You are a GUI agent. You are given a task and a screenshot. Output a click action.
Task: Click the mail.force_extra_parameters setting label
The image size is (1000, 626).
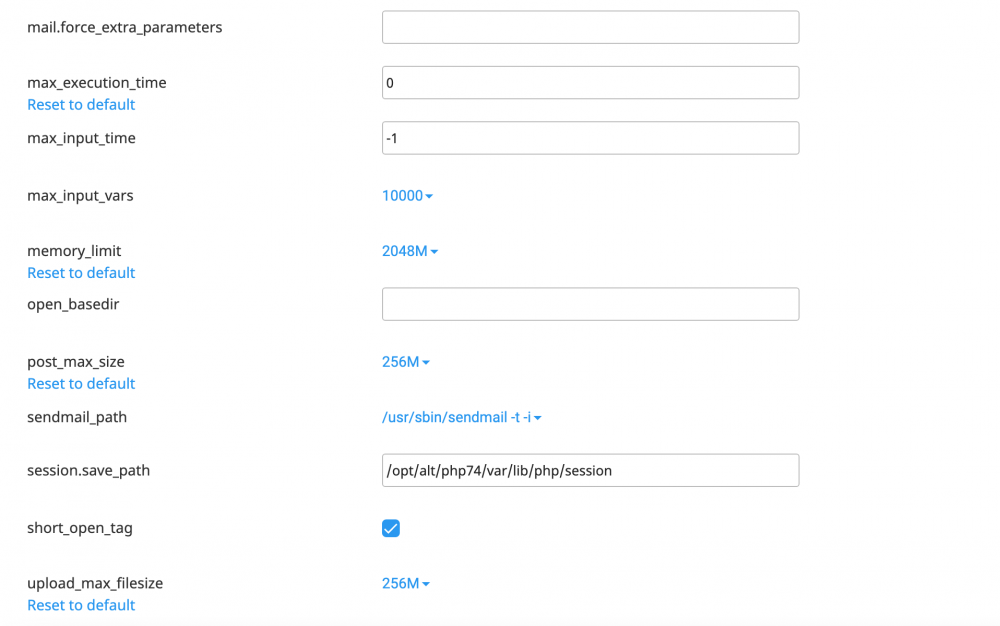(125, 27)
